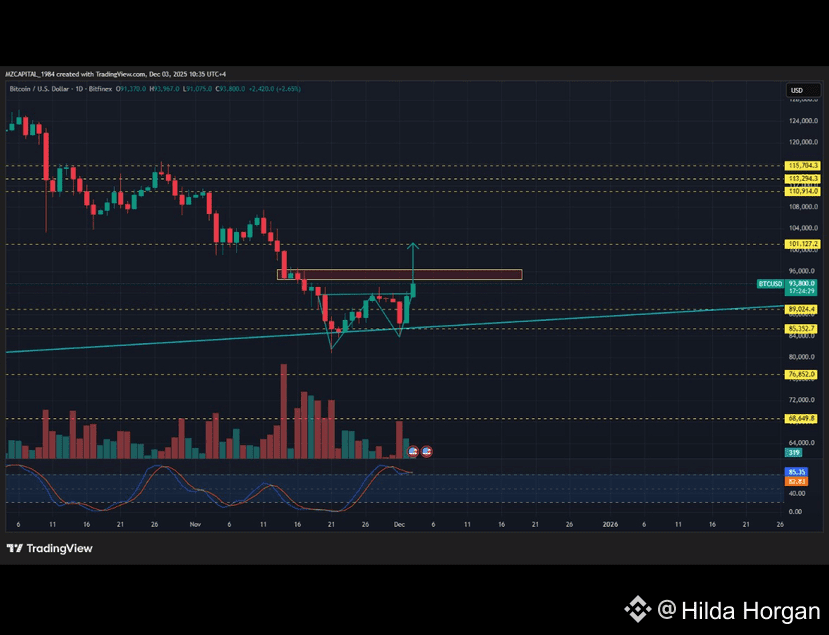
Task: Select the 76,852.0 horizontal level label
Action: tap(802, 374)
